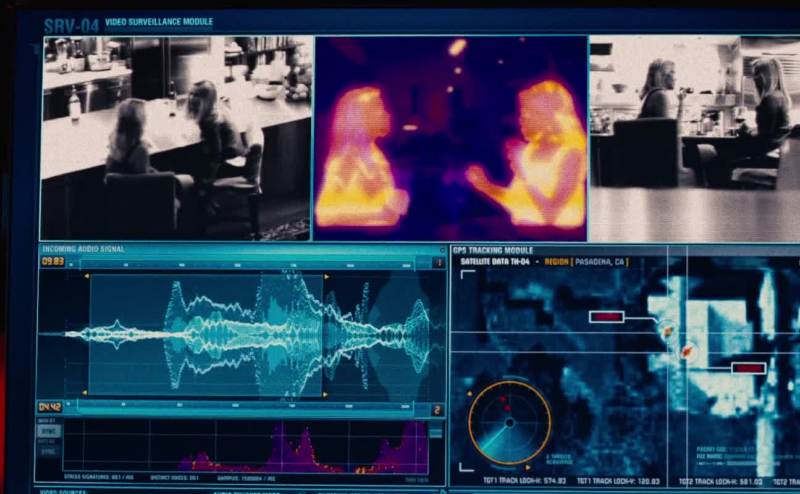Select the Incoming Audio Signal panel header

[82, 248]
